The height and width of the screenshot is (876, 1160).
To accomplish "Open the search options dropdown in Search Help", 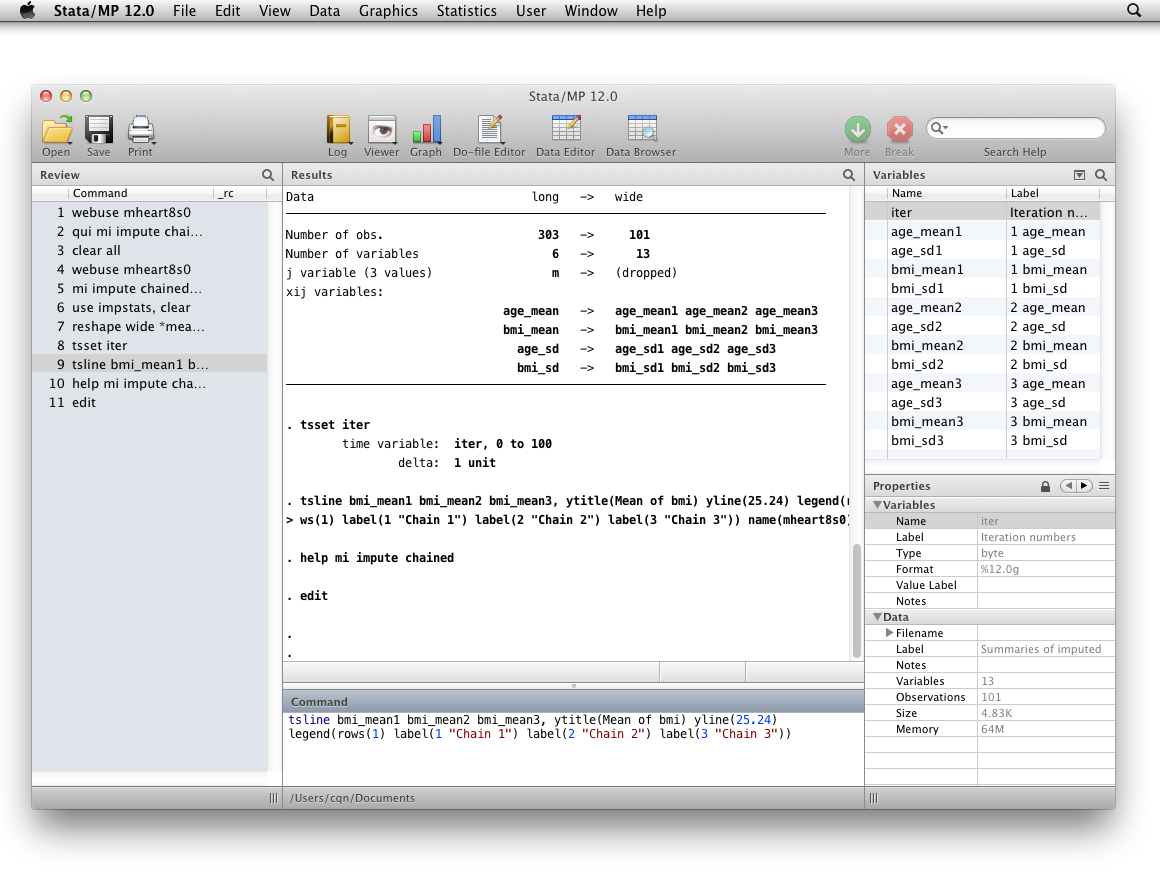I will coord(940,128).
